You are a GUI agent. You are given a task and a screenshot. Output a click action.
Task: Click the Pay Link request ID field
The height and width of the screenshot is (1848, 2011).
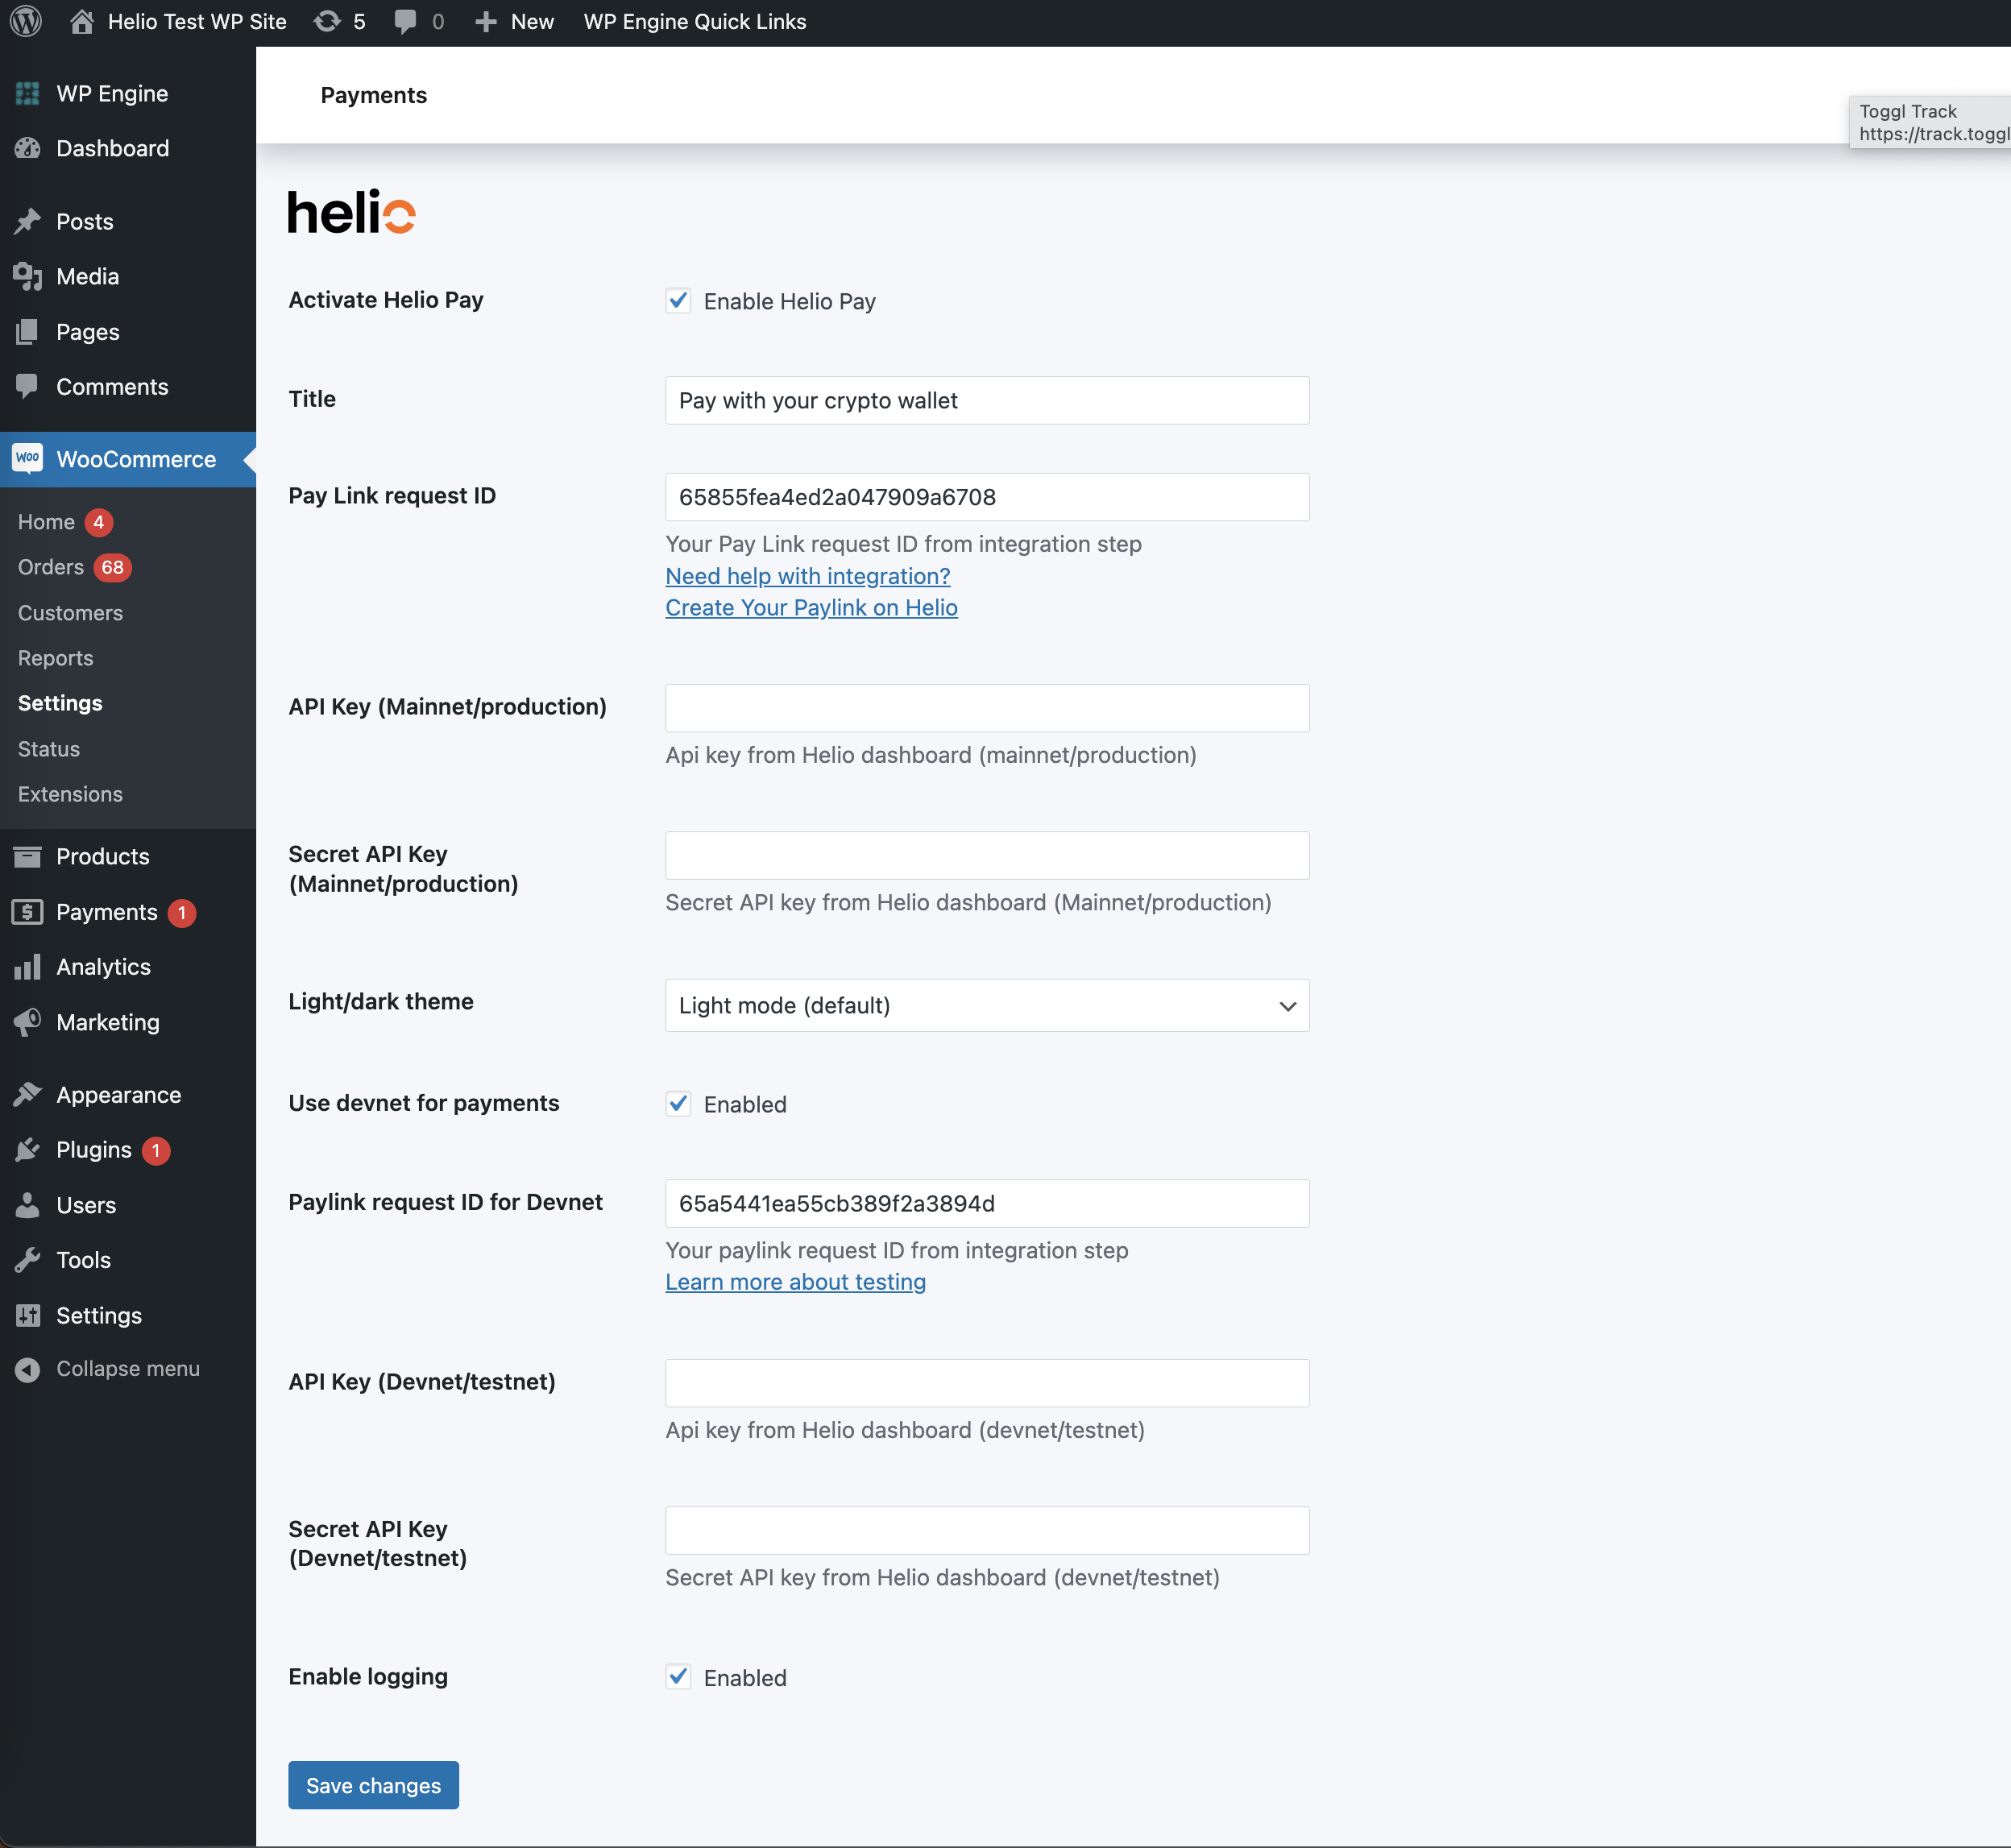tap(986, 497)
